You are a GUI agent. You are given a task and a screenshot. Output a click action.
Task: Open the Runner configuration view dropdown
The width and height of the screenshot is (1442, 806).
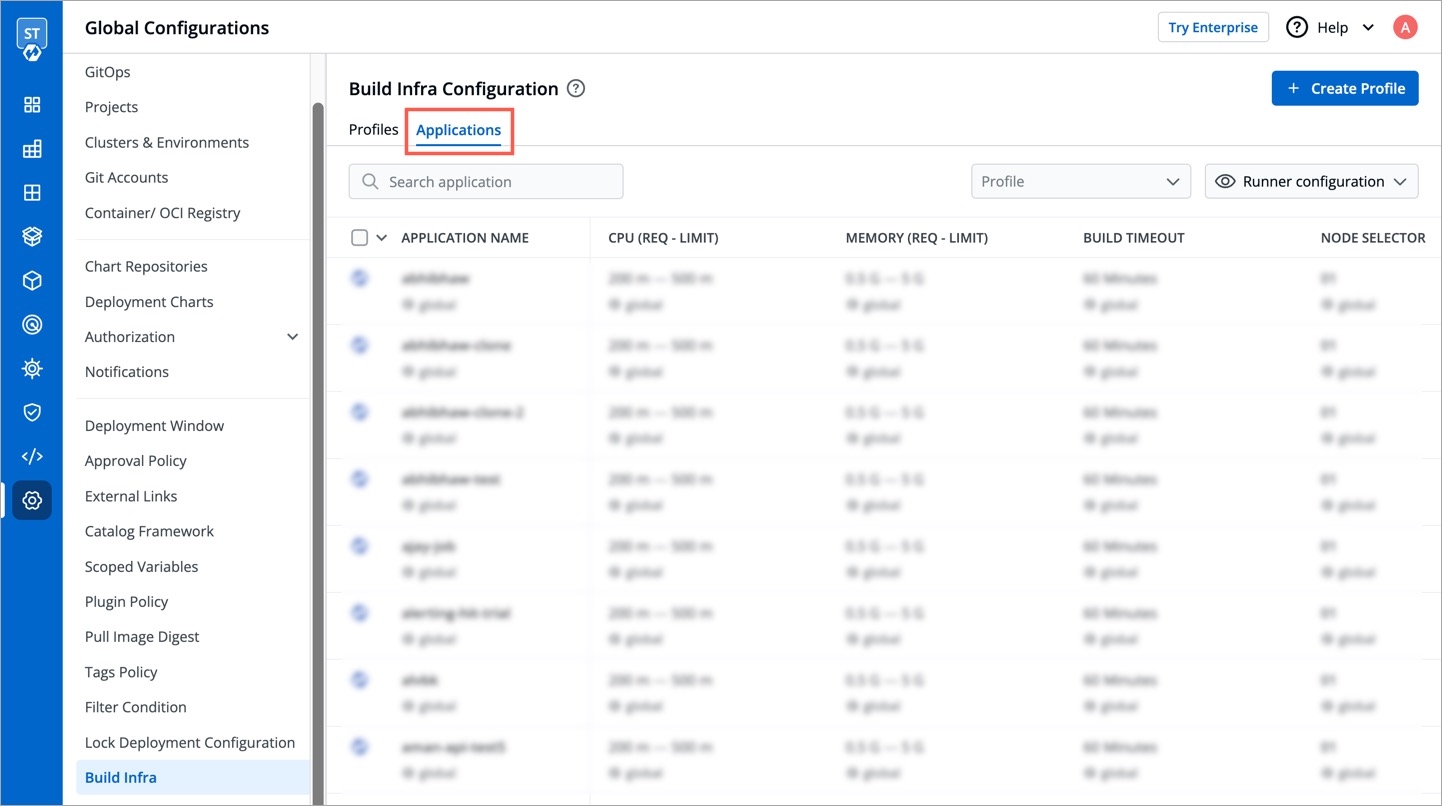[1311, 182]
